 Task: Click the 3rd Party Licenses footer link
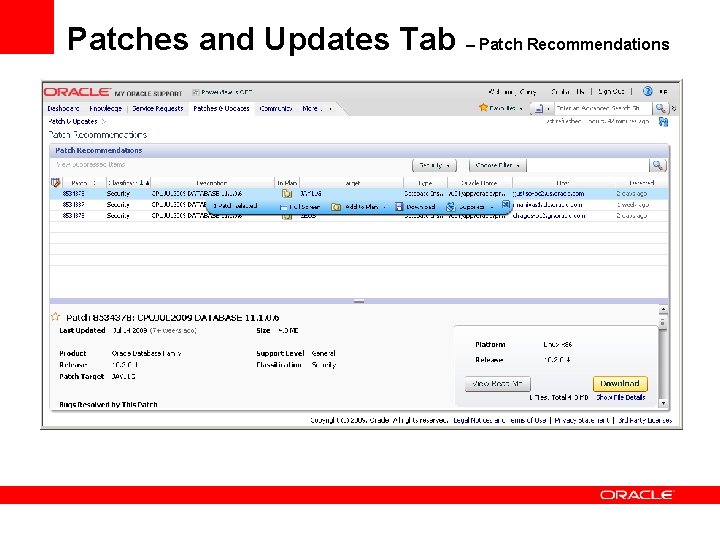[645, 420]
